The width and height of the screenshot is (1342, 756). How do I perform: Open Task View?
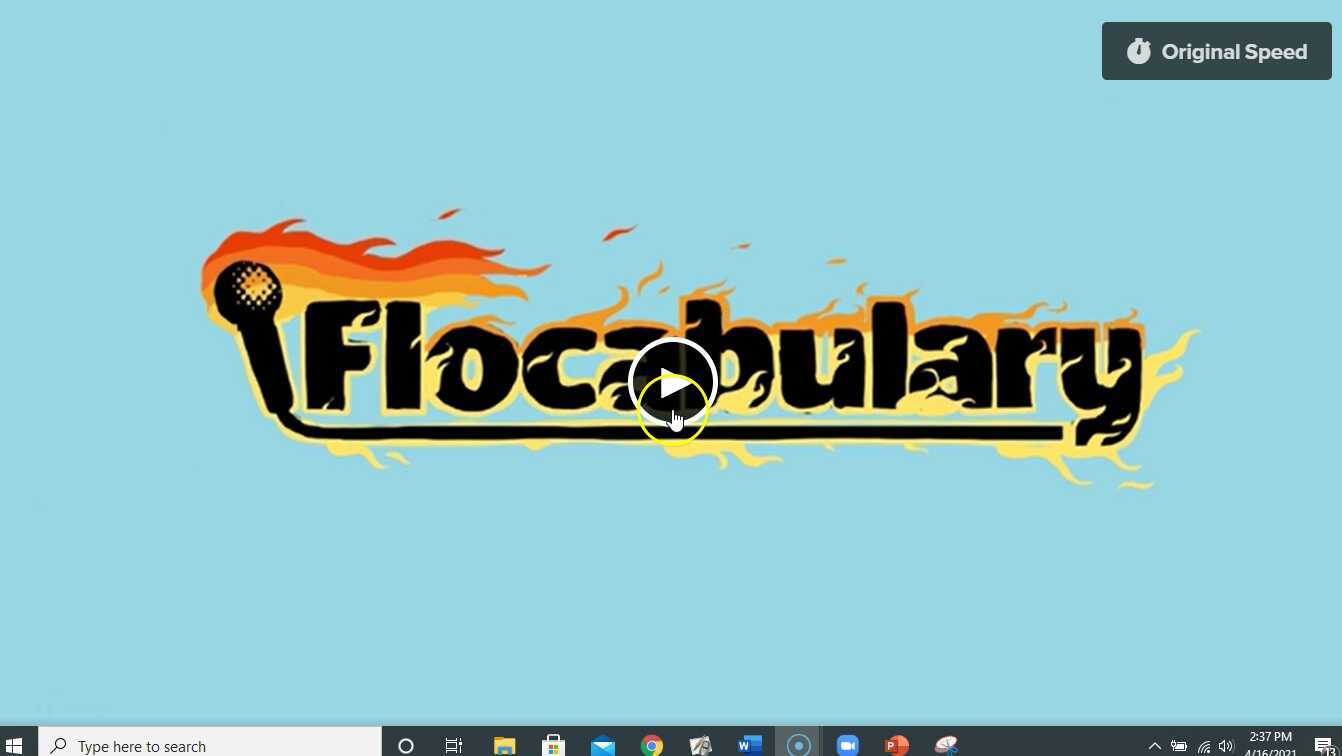453,745
